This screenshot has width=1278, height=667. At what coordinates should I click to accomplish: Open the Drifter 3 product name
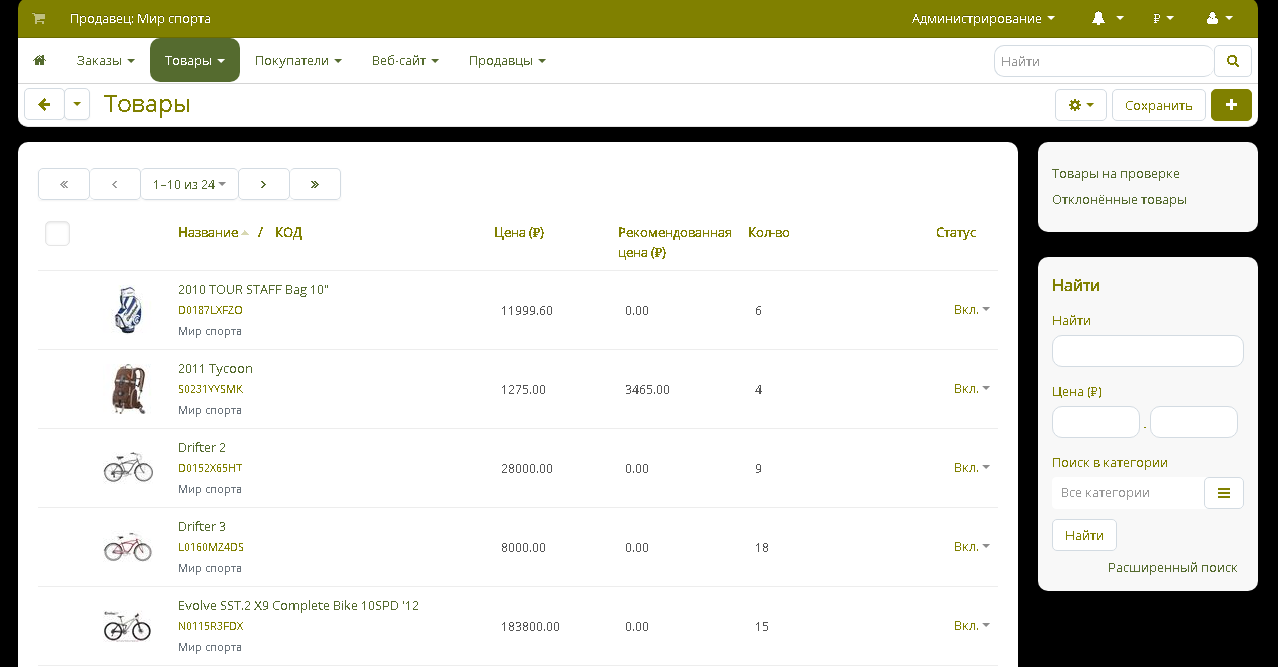click(x=202, y=526)
